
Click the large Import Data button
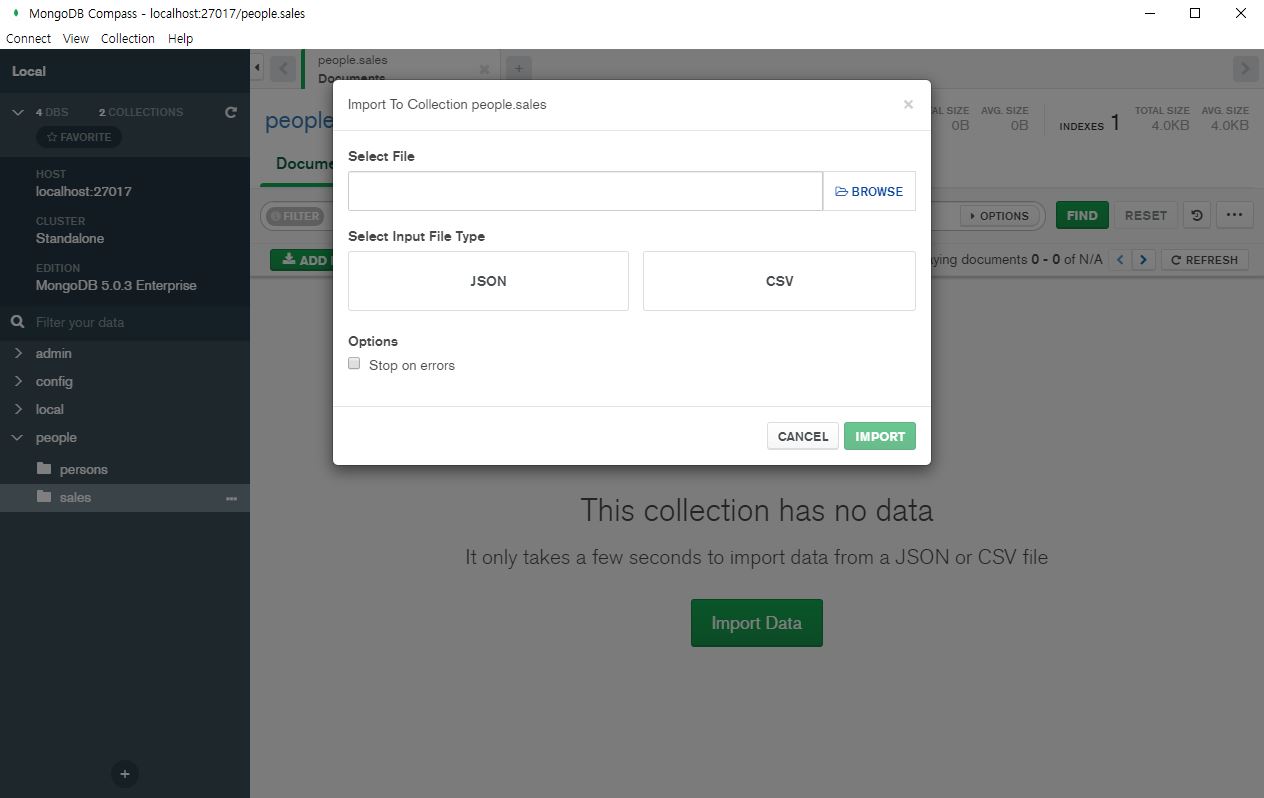(756, 623)
